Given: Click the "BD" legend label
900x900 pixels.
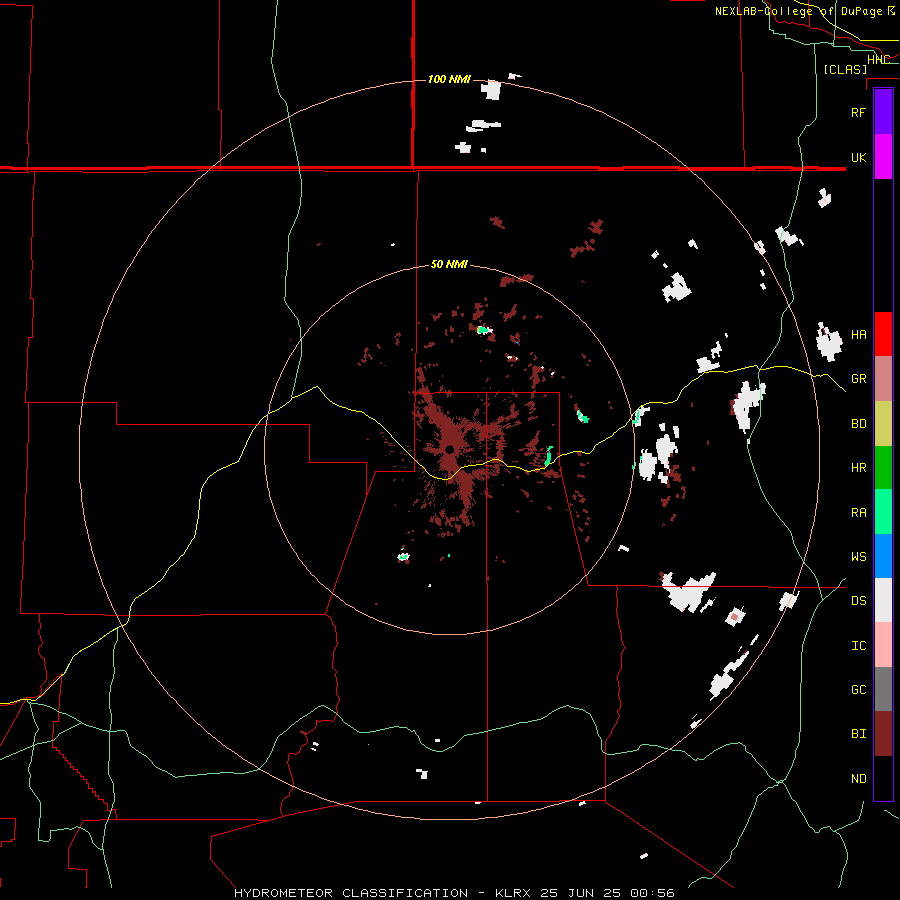Looking at the screenshot, I should pyautogui.click(x=859, y=424).
